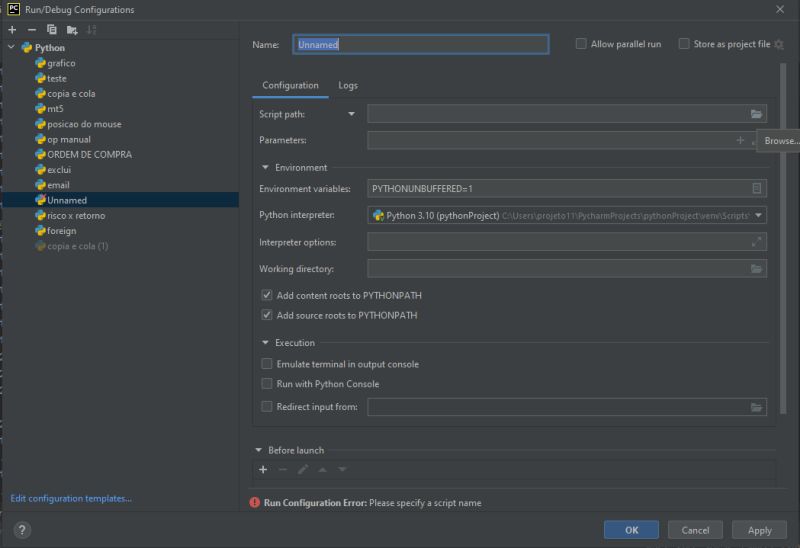The width and height of the screenshot is (800, 548).
Task: Save configuration to a new folder
Action: pos(72,30)
